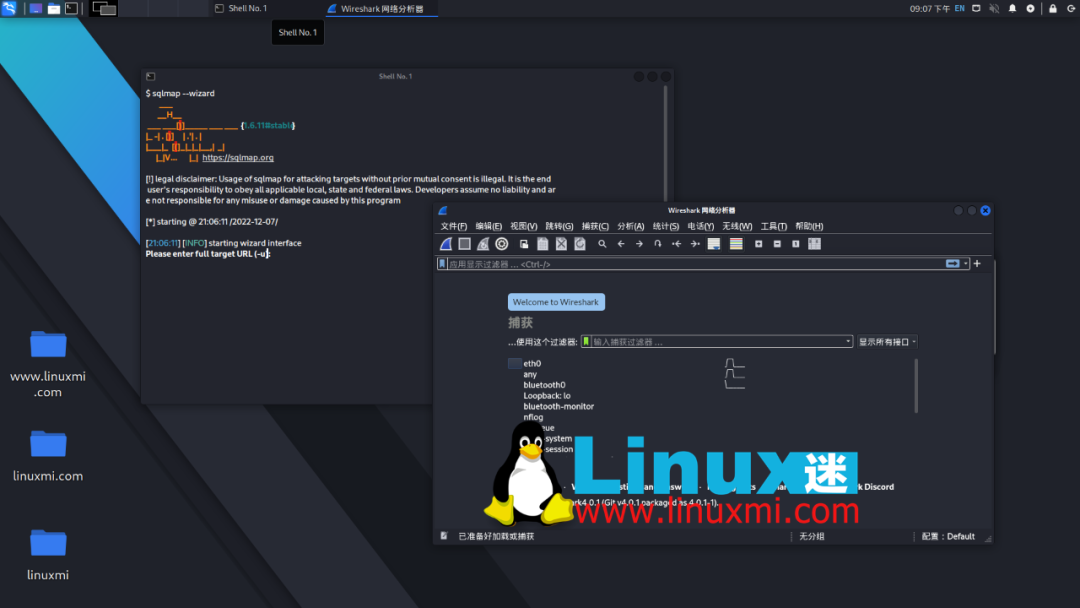The width and height of the screenshot is (1080, 608).
Task: Open the Kali applications menu icon
Action: 9,8
